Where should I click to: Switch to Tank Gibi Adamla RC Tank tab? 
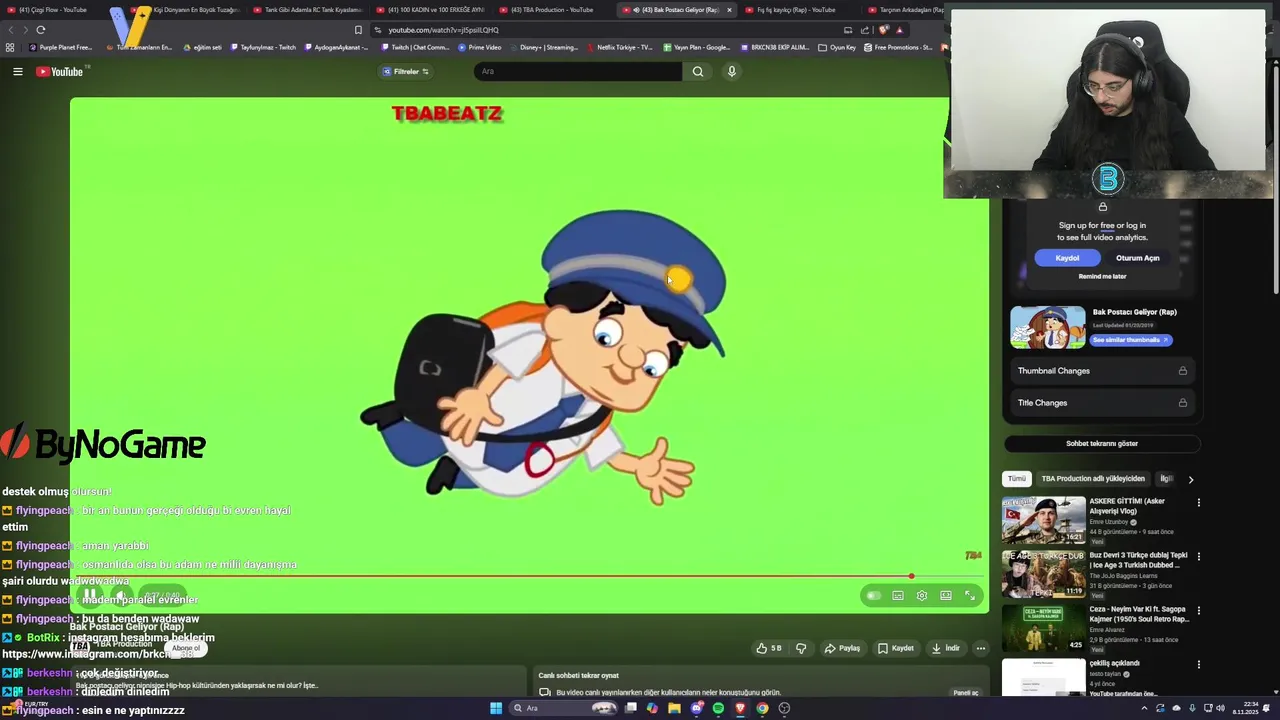(307, 10)
